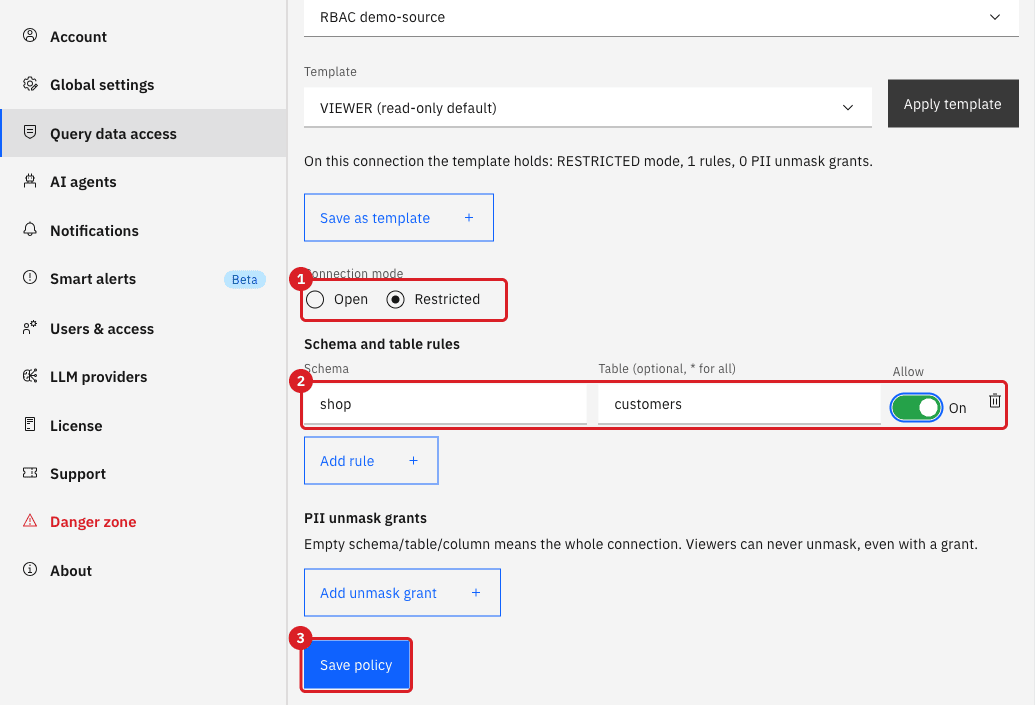Screen dimensions: 1035x705
Task: Click the Table field containing customers
Action: point(739,404)
